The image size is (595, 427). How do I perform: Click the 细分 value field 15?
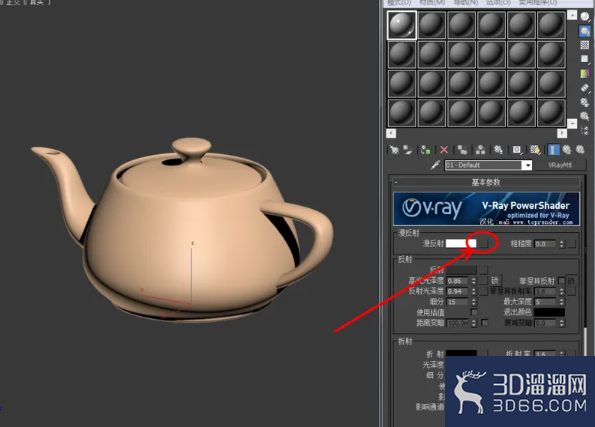coord(458,302)
